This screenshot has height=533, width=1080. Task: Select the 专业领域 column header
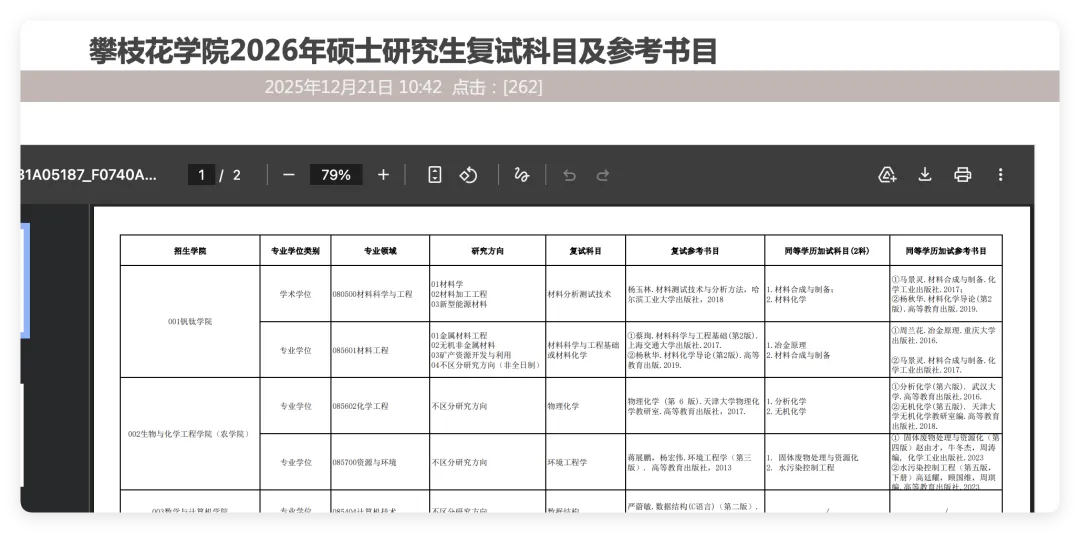point(380,251)
